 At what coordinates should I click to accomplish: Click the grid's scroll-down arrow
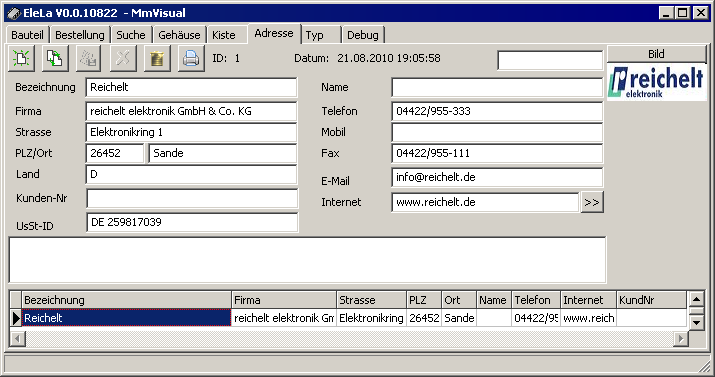[696, 323]
